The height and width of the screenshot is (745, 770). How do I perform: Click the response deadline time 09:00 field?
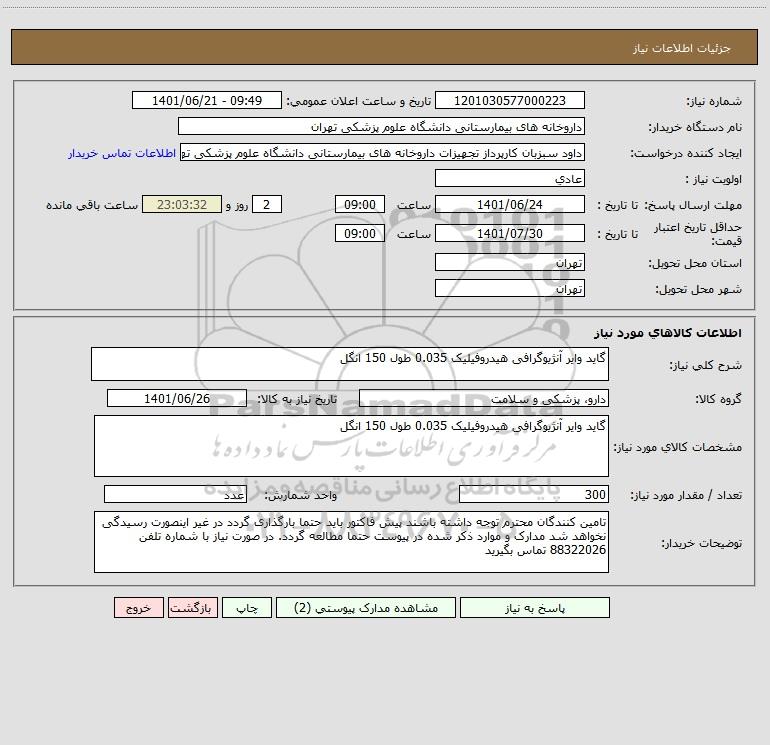click(x=359, y=204)
